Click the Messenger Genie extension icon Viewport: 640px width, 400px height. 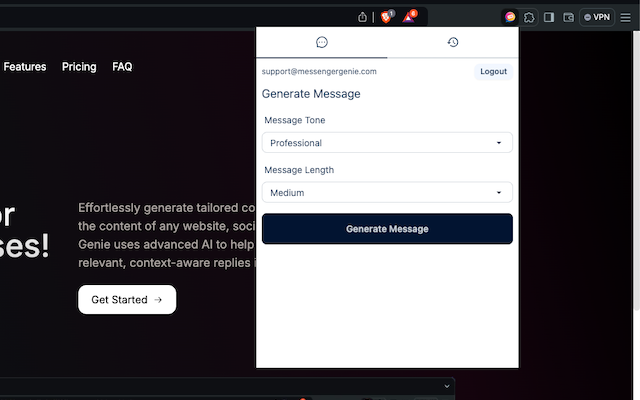(x=509, y=17)
